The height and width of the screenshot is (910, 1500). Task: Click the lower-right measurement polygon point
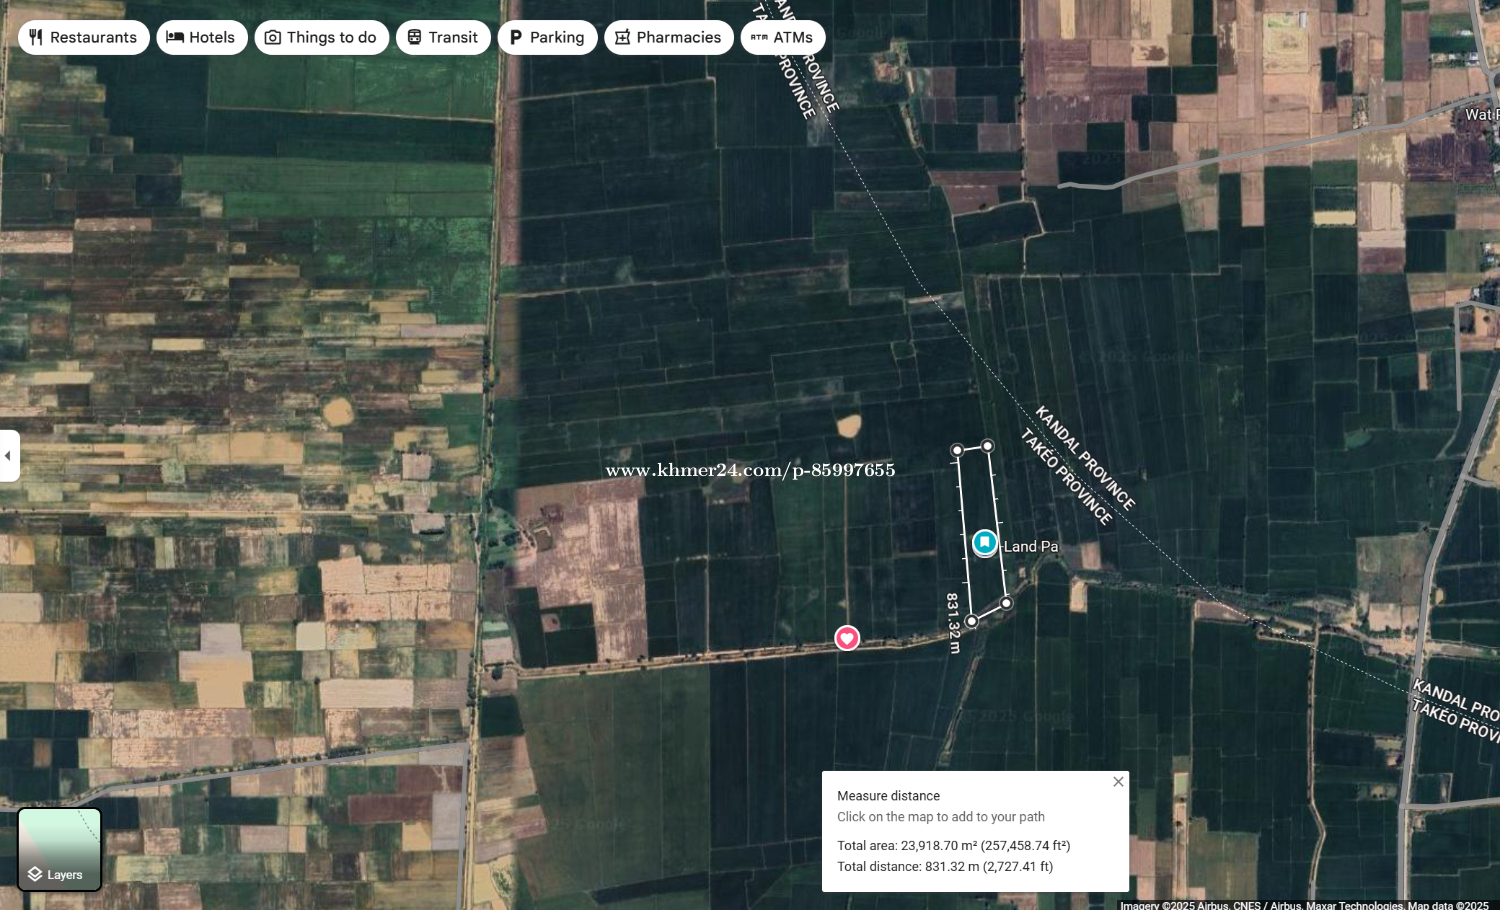tap(1006, 603)
